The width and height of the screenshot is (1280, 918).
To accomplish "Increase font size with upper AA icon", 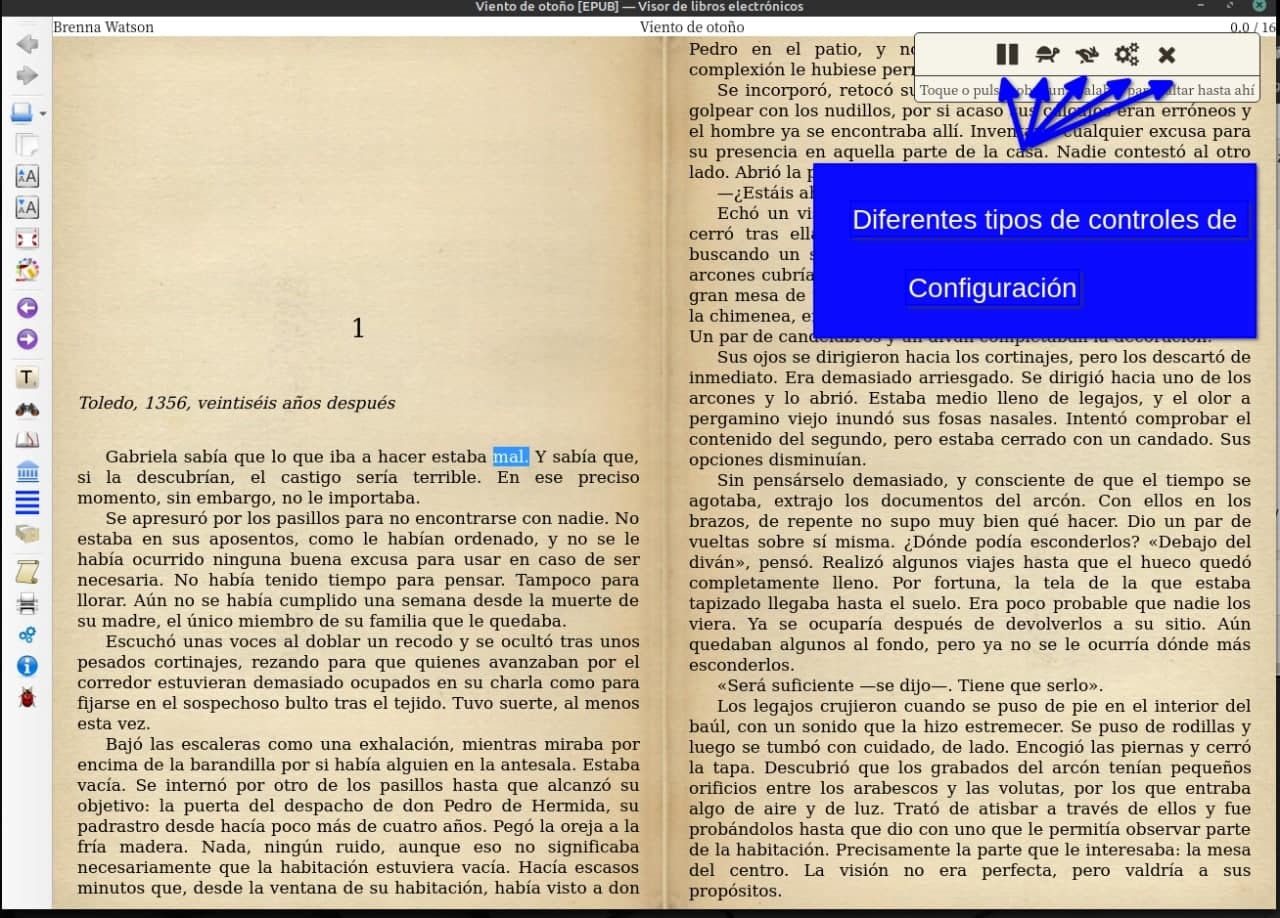I will point(27,177).
